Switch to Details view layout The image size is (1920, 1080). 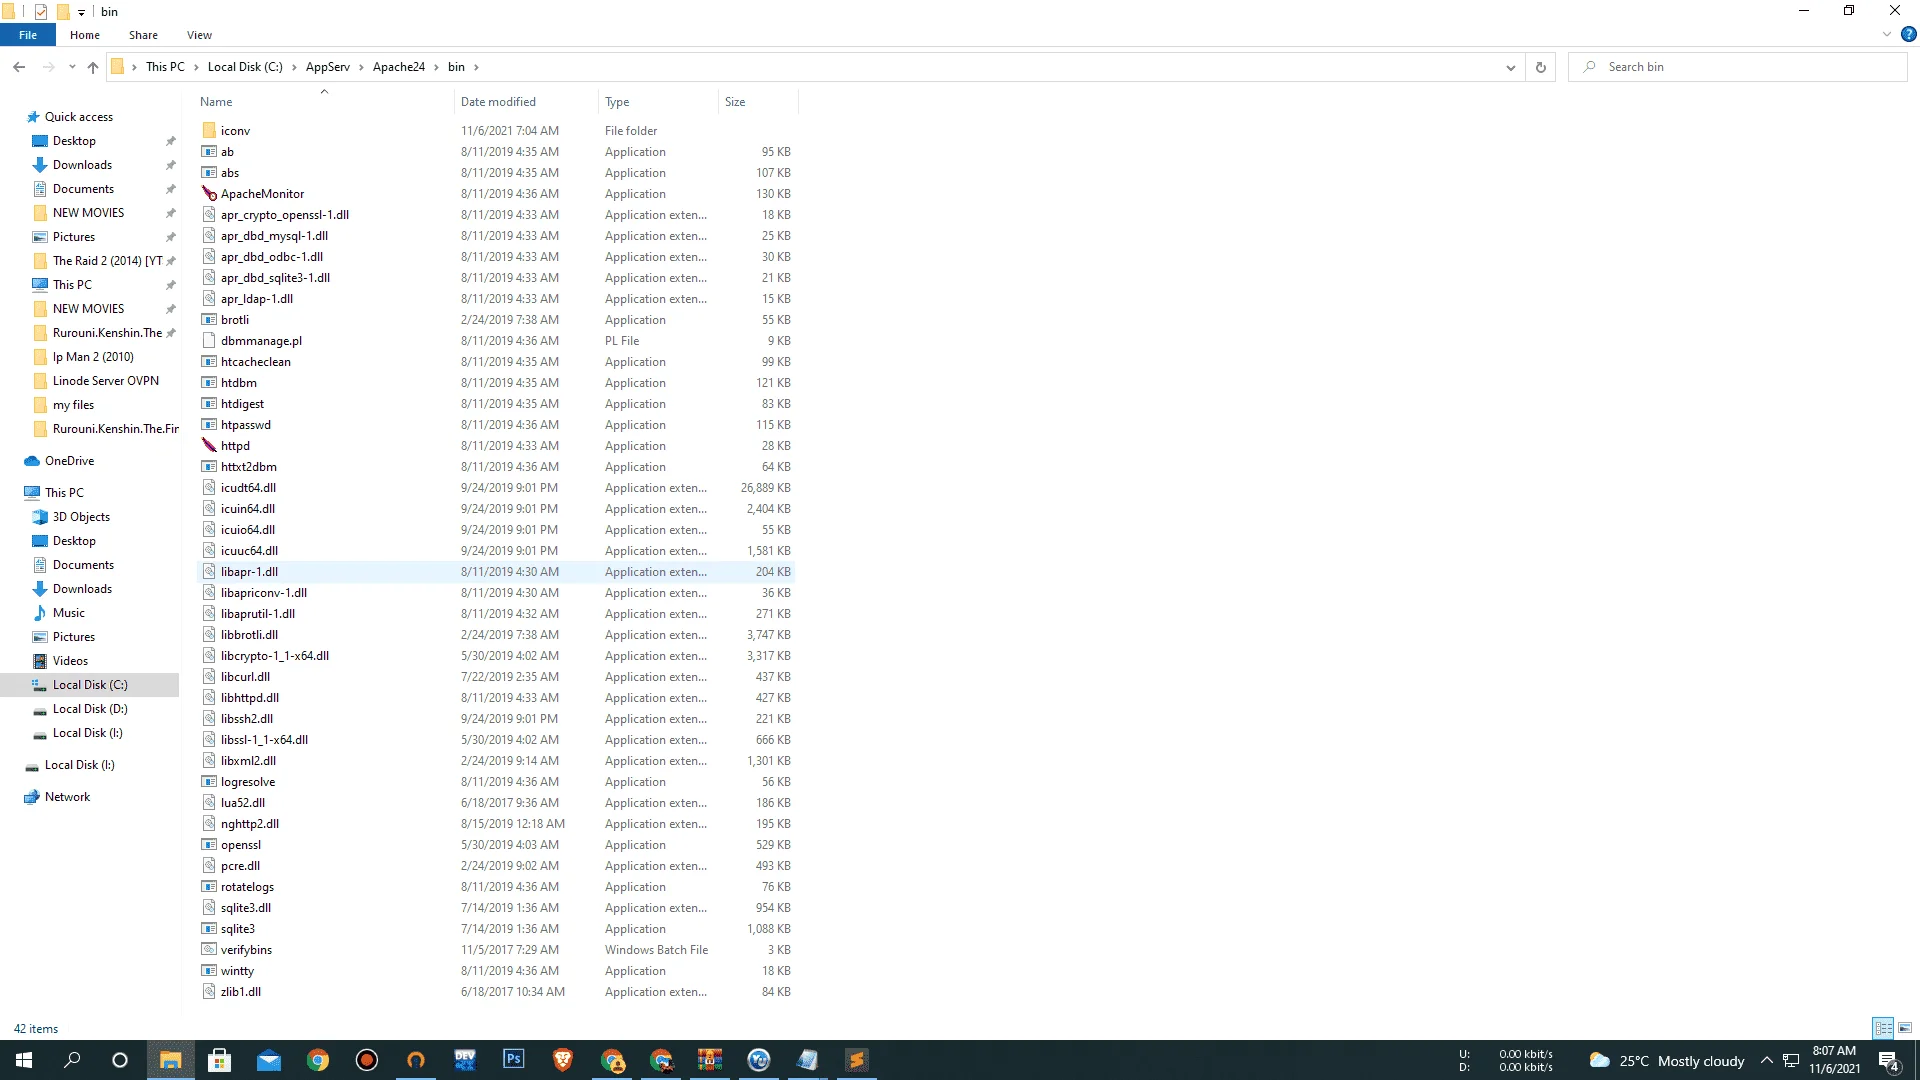pyautogui.click(x=1883, y=1028)
